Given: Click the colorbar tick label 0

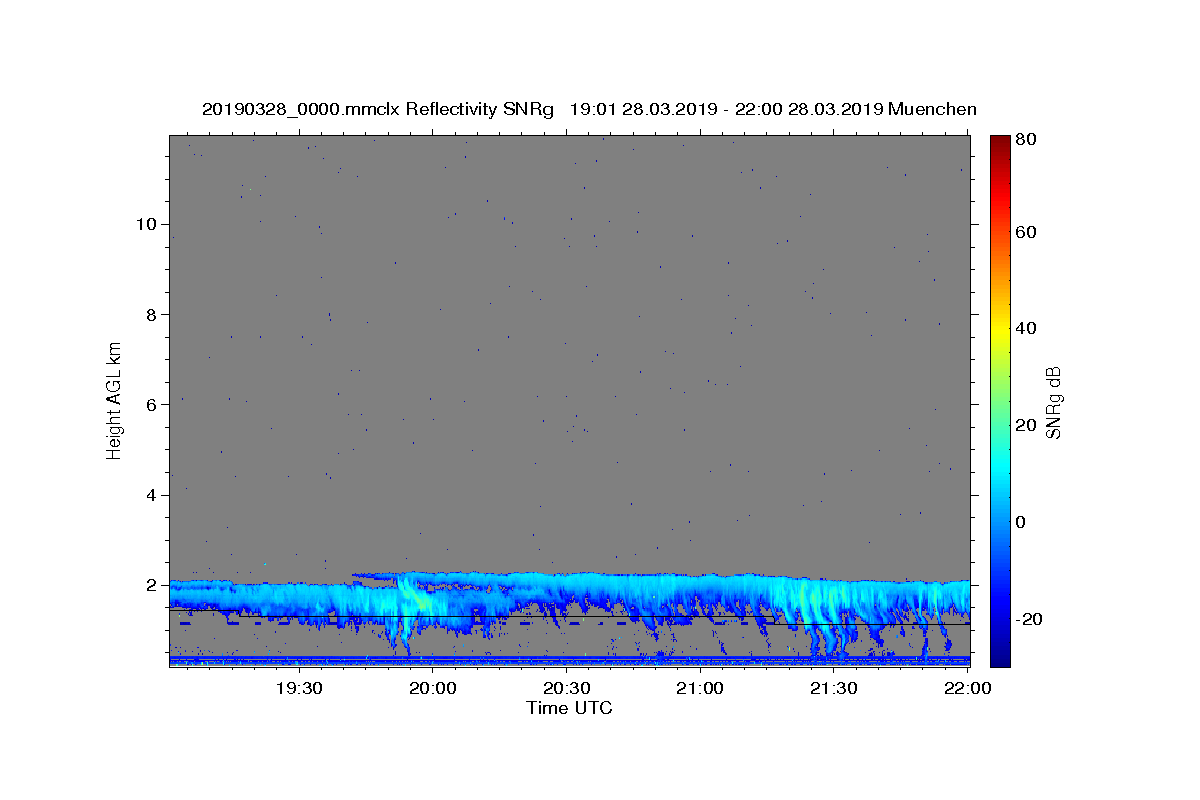Looking at the screenshot, I should tap(1023, 522).
